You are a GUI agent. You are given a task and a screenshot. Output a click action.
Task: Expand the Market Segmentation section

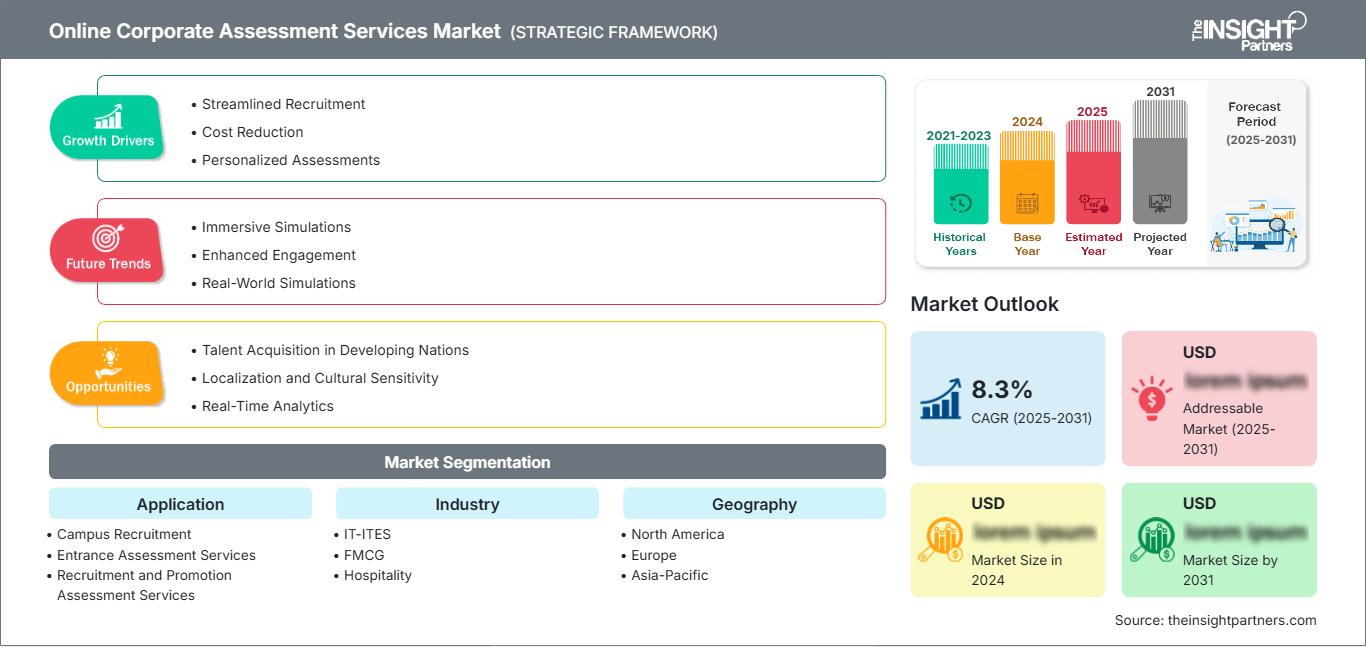(x=466, y=461)
